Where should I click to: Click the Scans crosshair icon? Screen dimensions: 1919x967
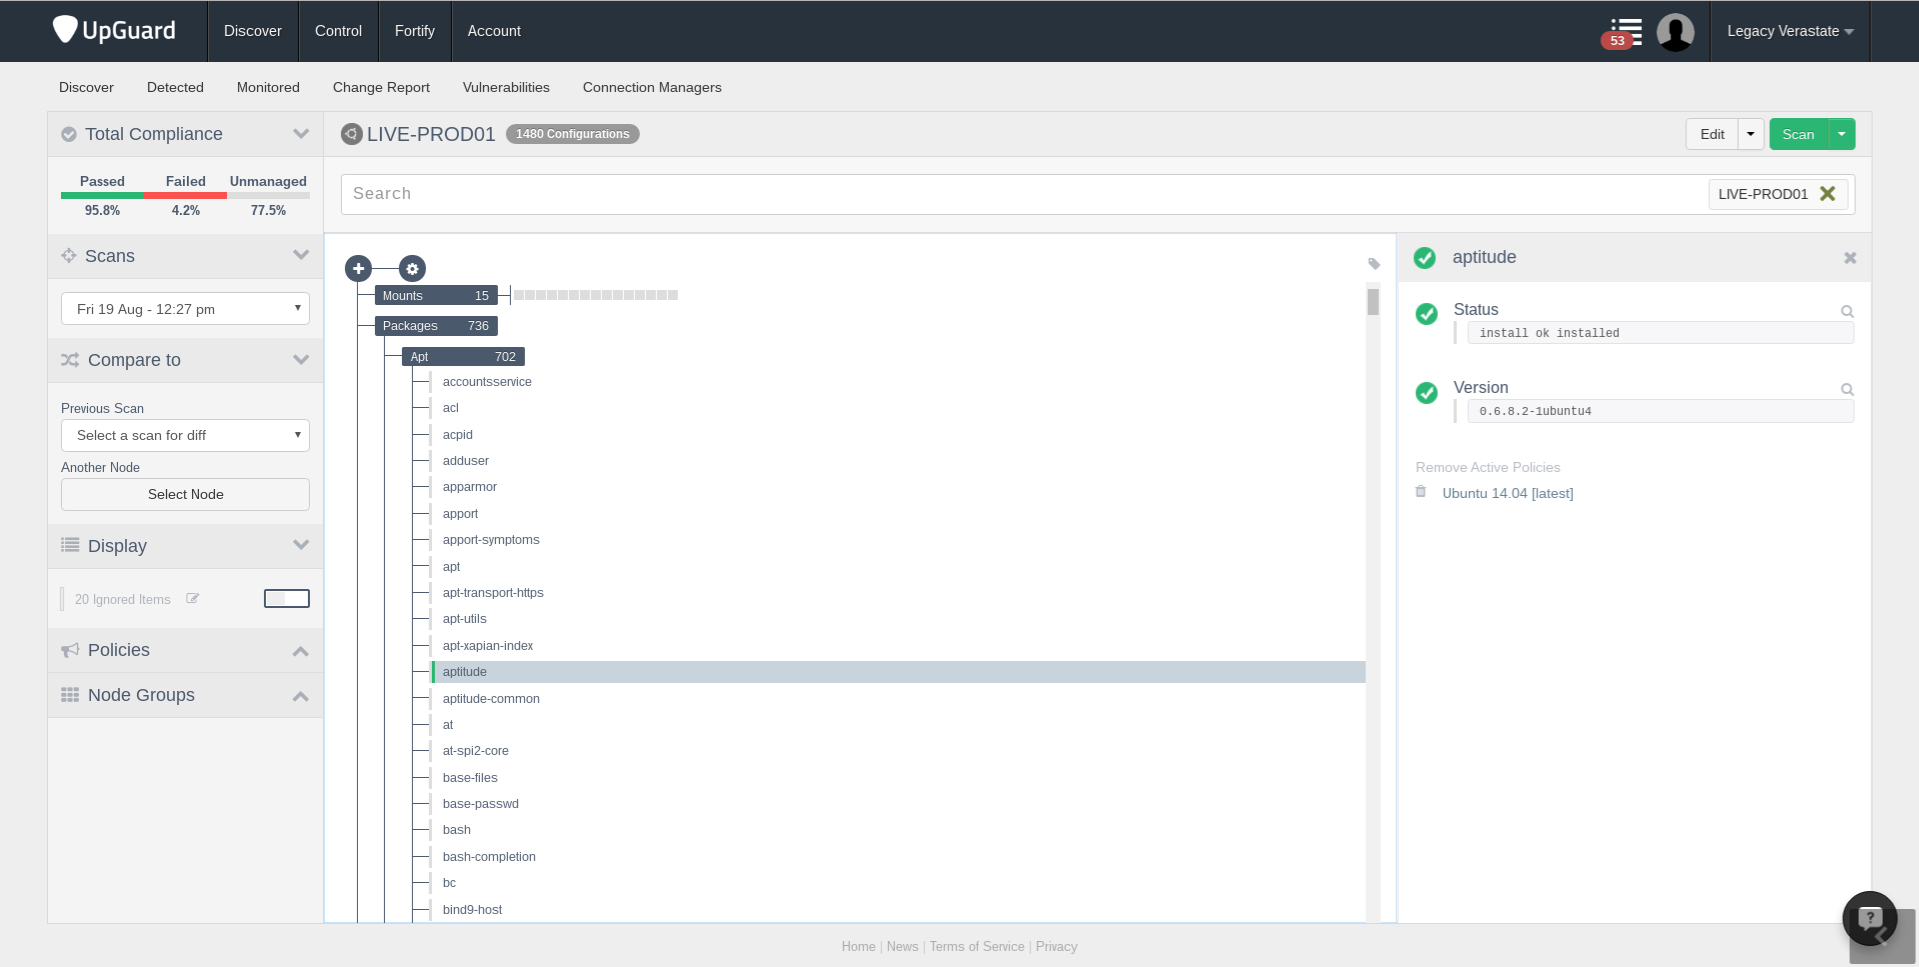point(69,256)
